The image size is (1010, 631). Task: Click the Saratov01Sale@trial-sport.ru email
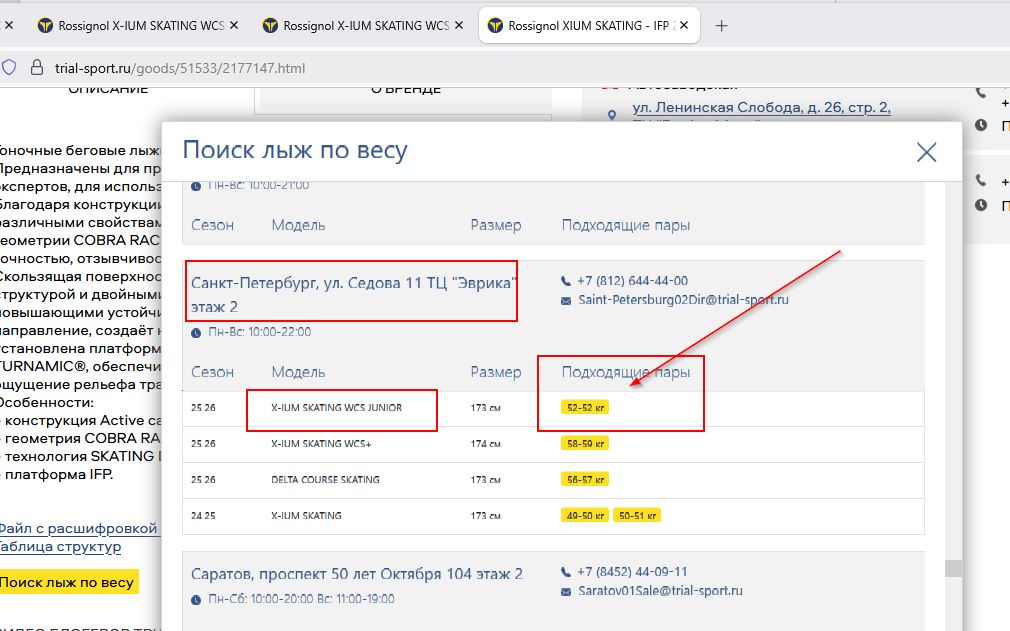click(x=660, y=590)
